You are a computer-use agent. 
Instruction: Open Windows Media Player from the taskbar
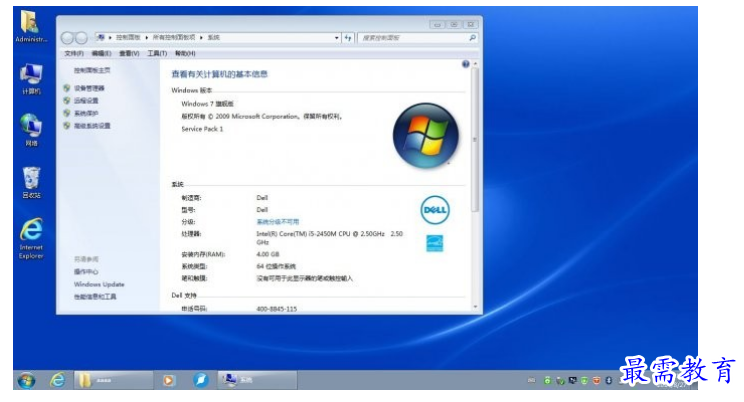tap(168, 380)
